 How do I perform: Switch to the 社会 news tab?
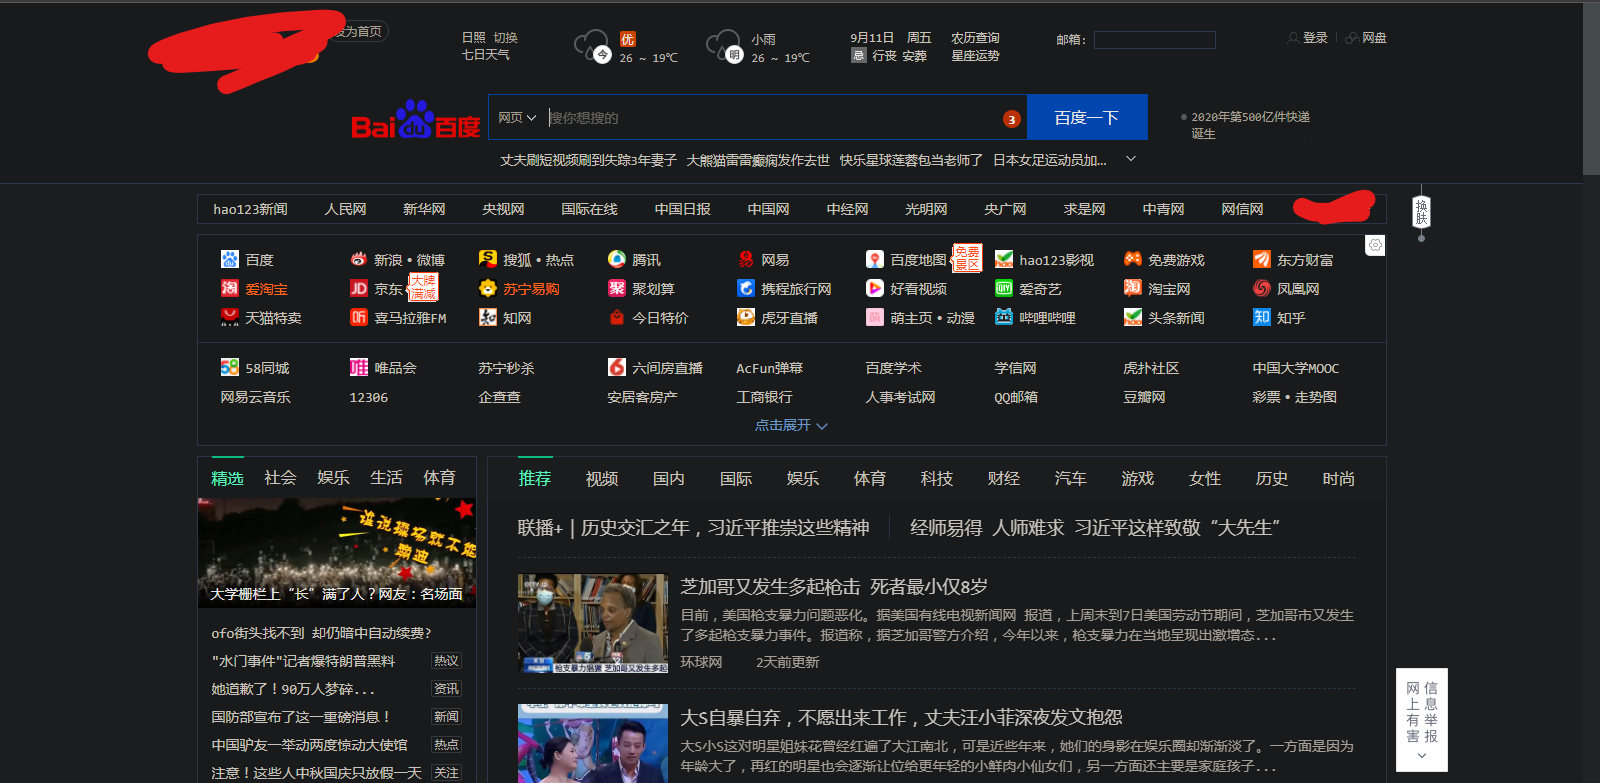click(280, 478)
